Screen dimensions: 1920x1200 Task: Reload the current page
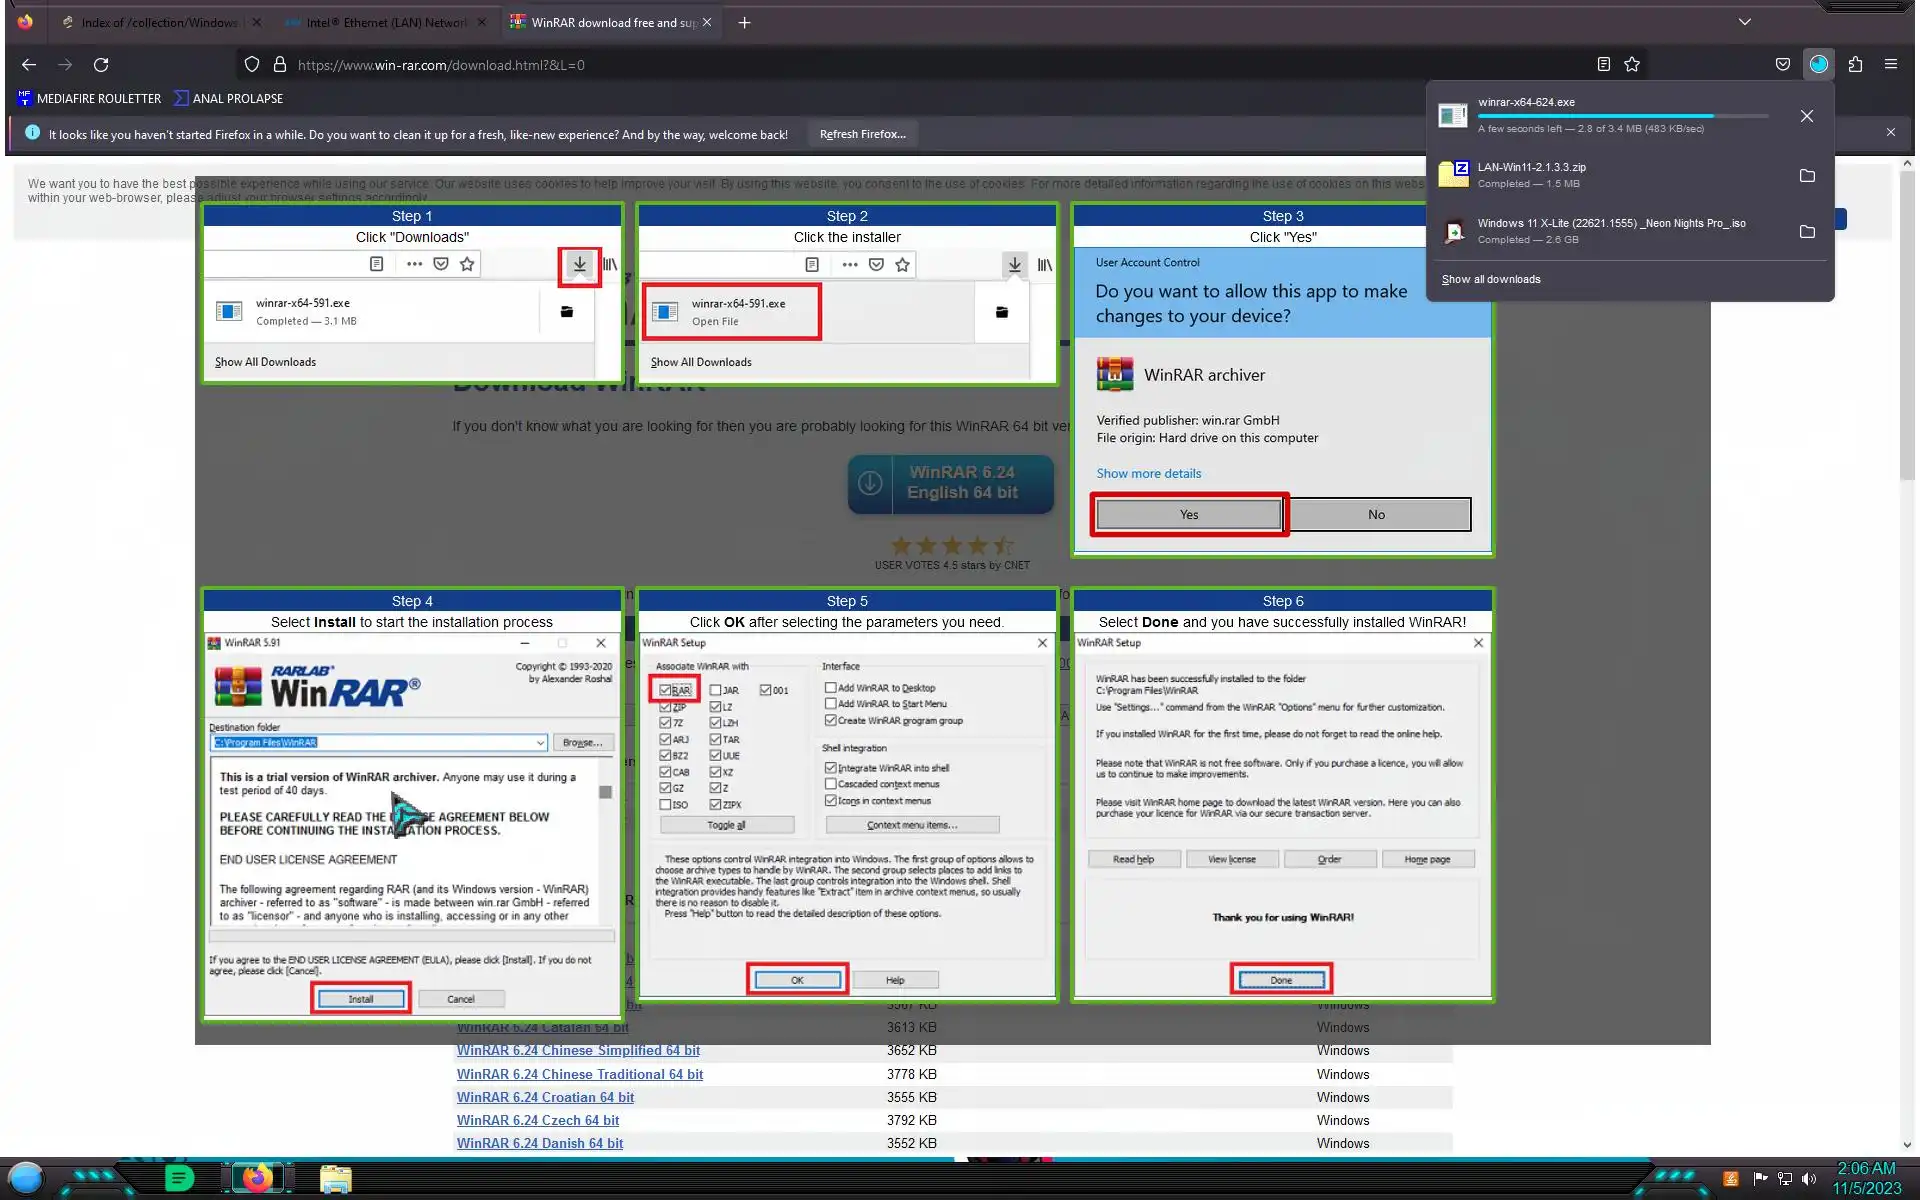(101, 64)
